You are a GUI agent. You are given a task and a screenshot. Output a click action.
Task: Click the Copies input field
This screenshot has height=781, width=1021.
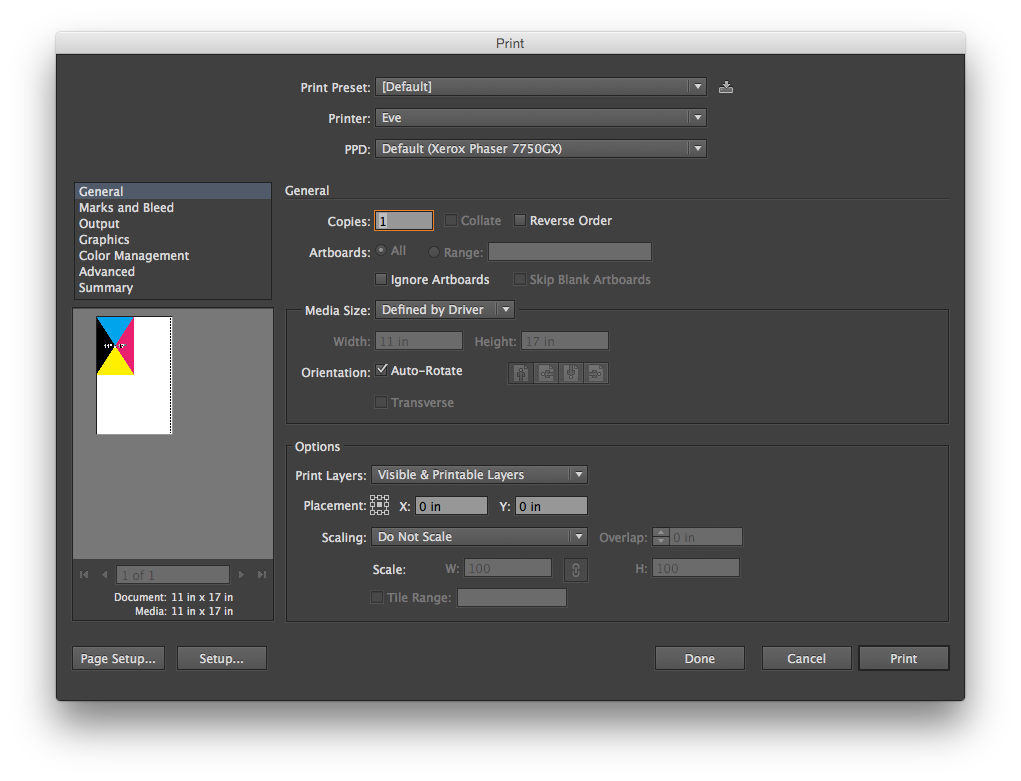point(403,220)
